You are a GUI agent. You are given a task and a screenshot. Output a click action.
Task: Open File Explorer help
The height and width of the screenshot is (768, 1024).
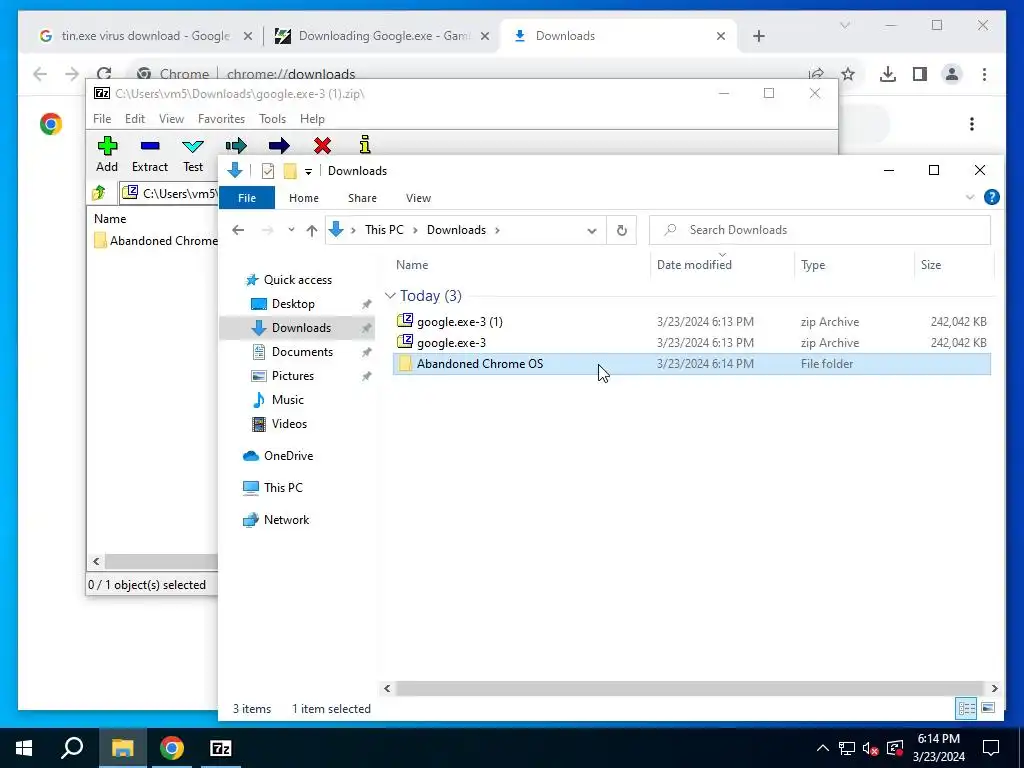[x=991, y=197]
